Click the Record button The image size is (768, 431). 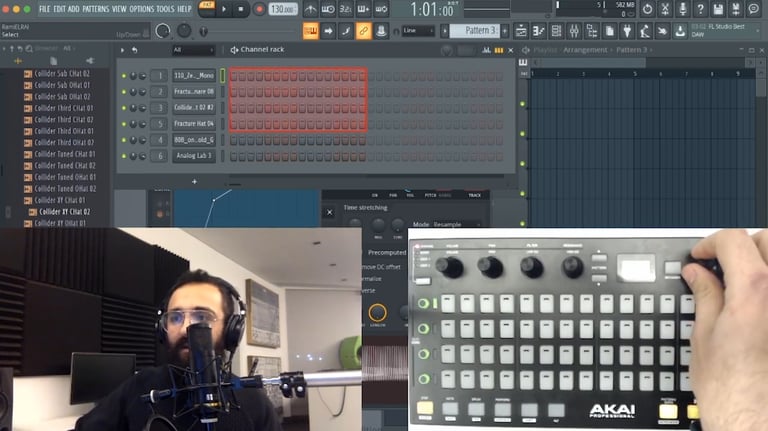click(x=259, y=9)
